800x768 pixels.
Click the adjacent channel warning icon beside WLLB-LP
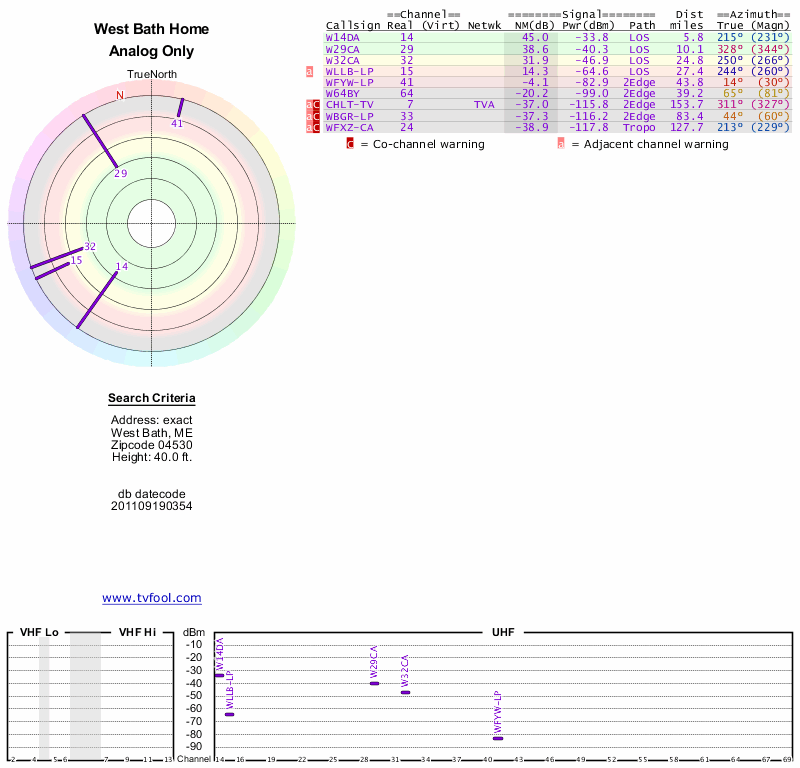(x=310, y=72)
